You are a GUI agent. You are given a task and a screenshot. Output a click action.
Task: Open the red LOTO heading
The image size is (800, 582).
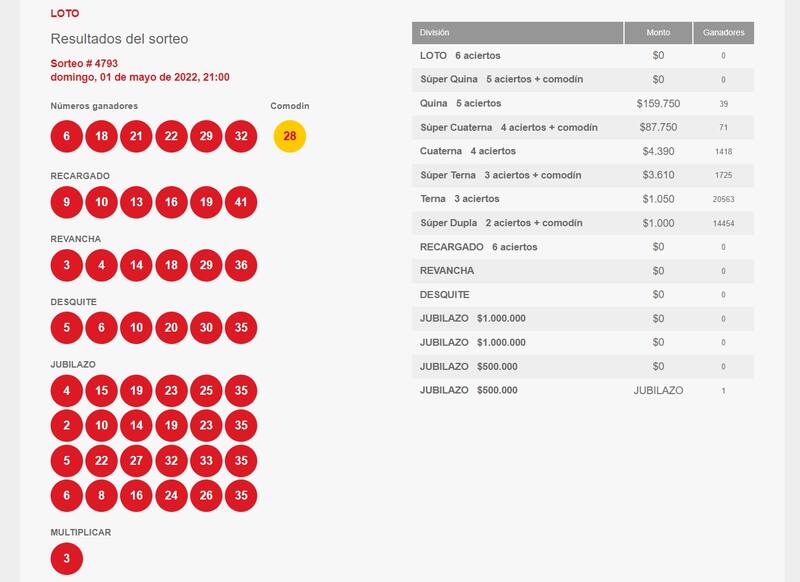click(65, 14)
